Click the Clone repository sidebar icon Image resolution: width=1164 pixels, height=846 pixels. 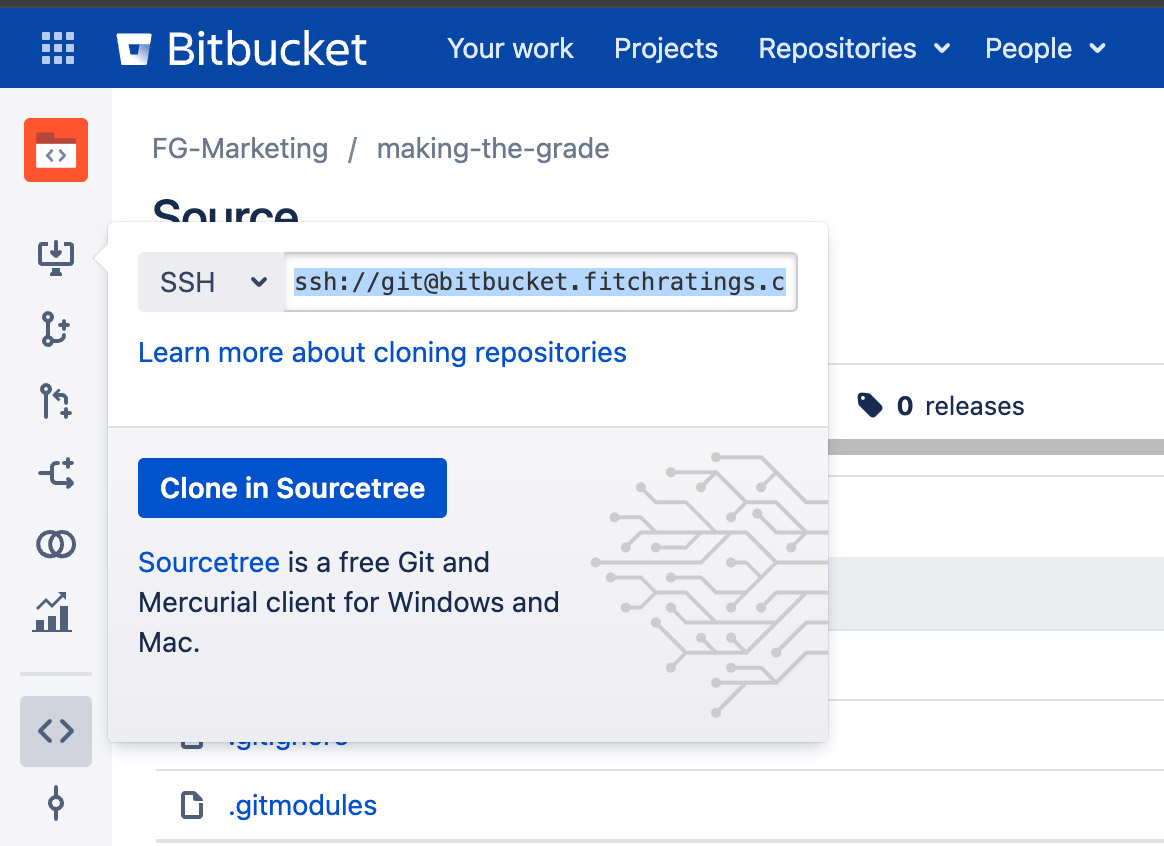pyautogui.click(x=56, y=258)
